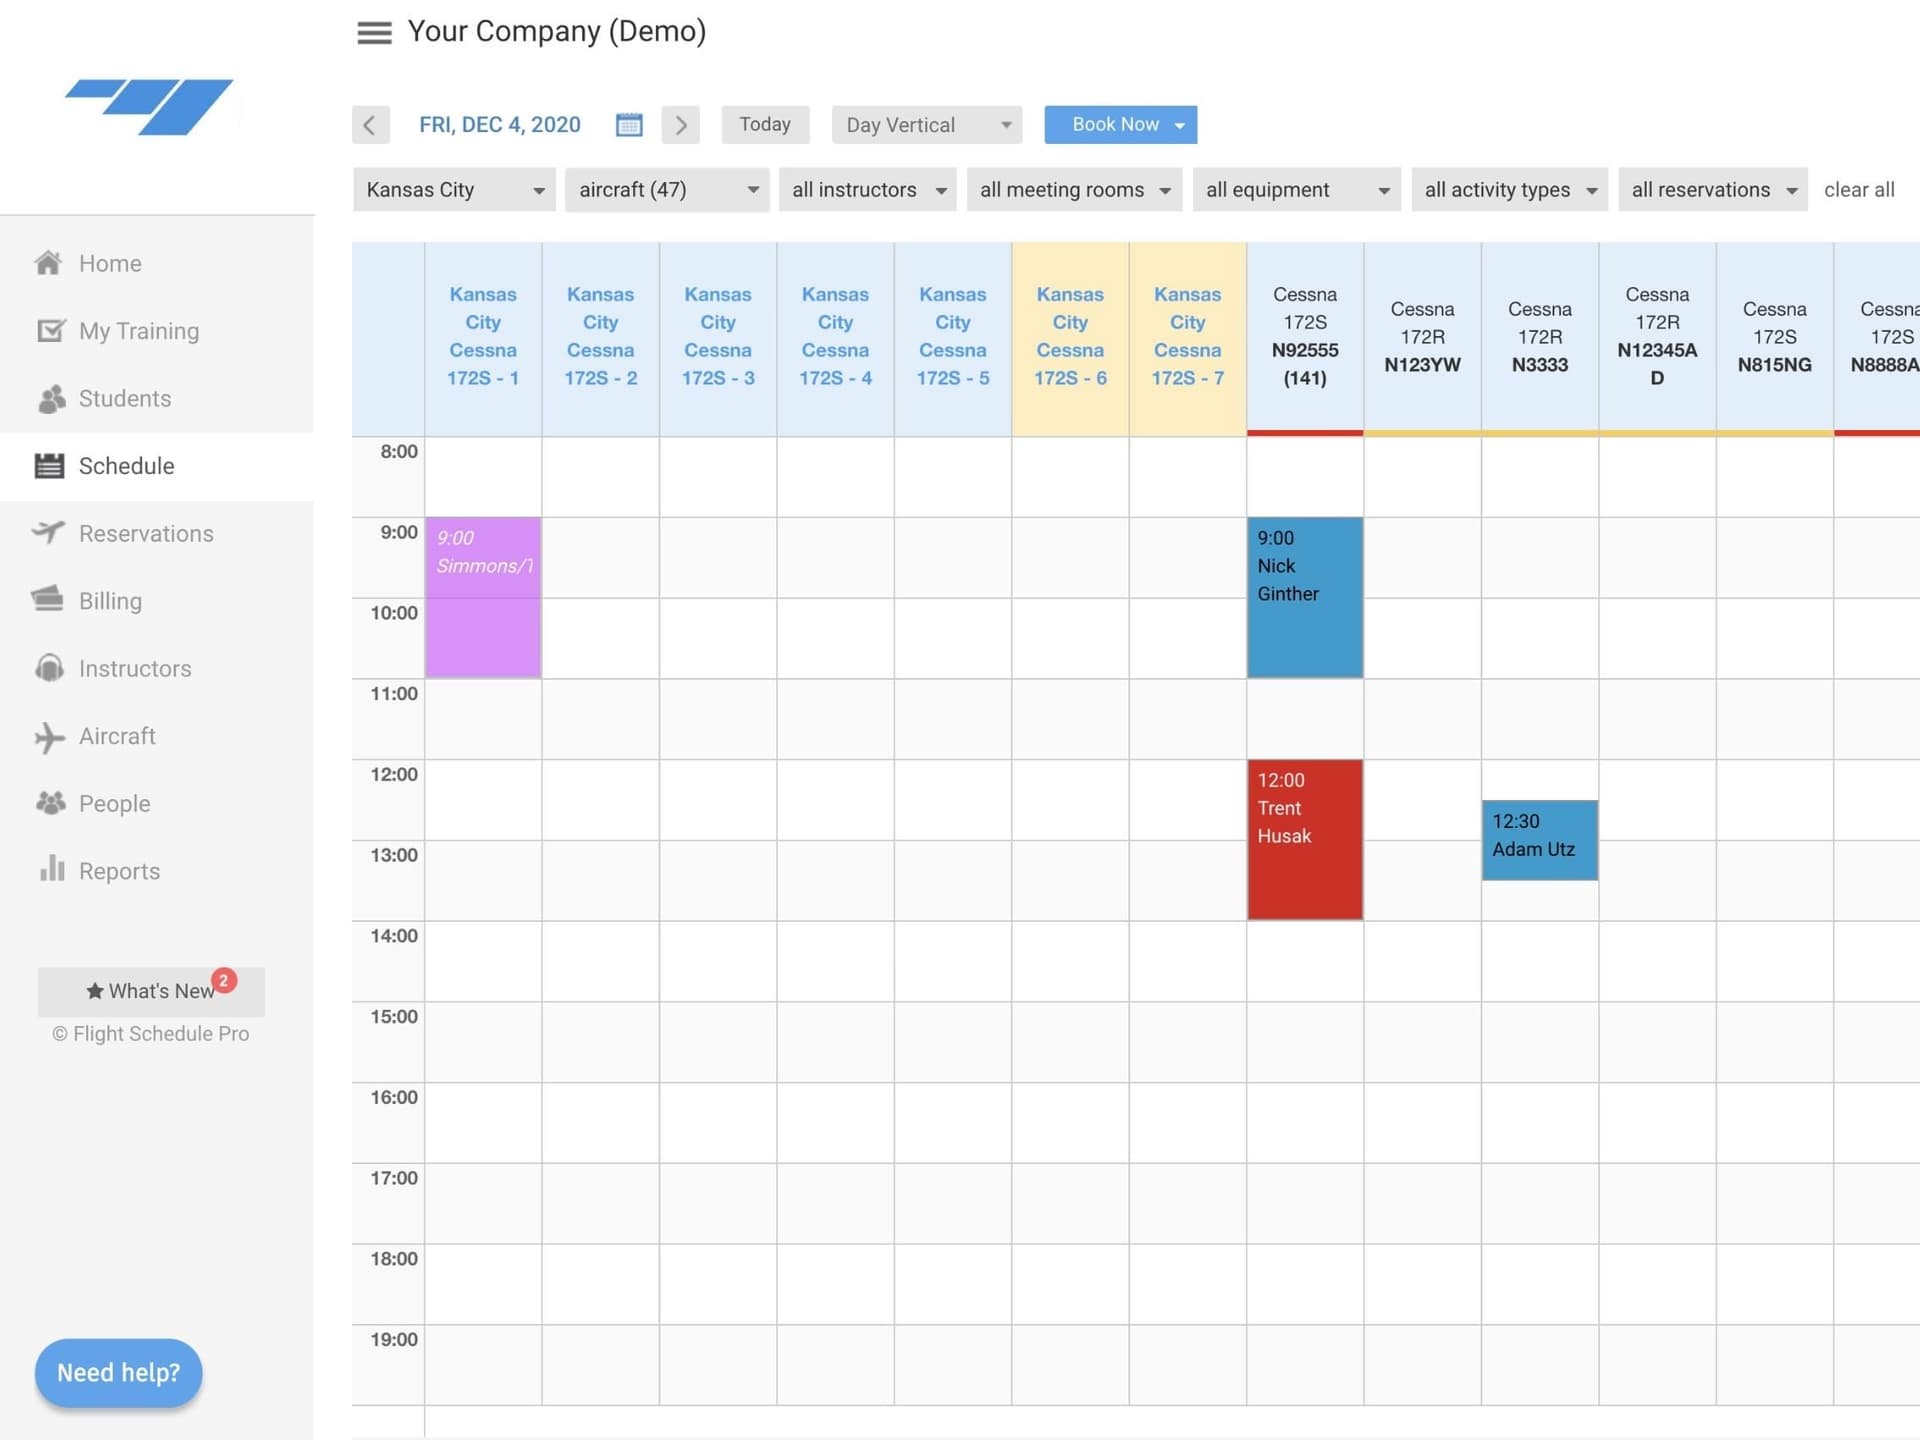Open the hamburger menu icon

point(374,33)
